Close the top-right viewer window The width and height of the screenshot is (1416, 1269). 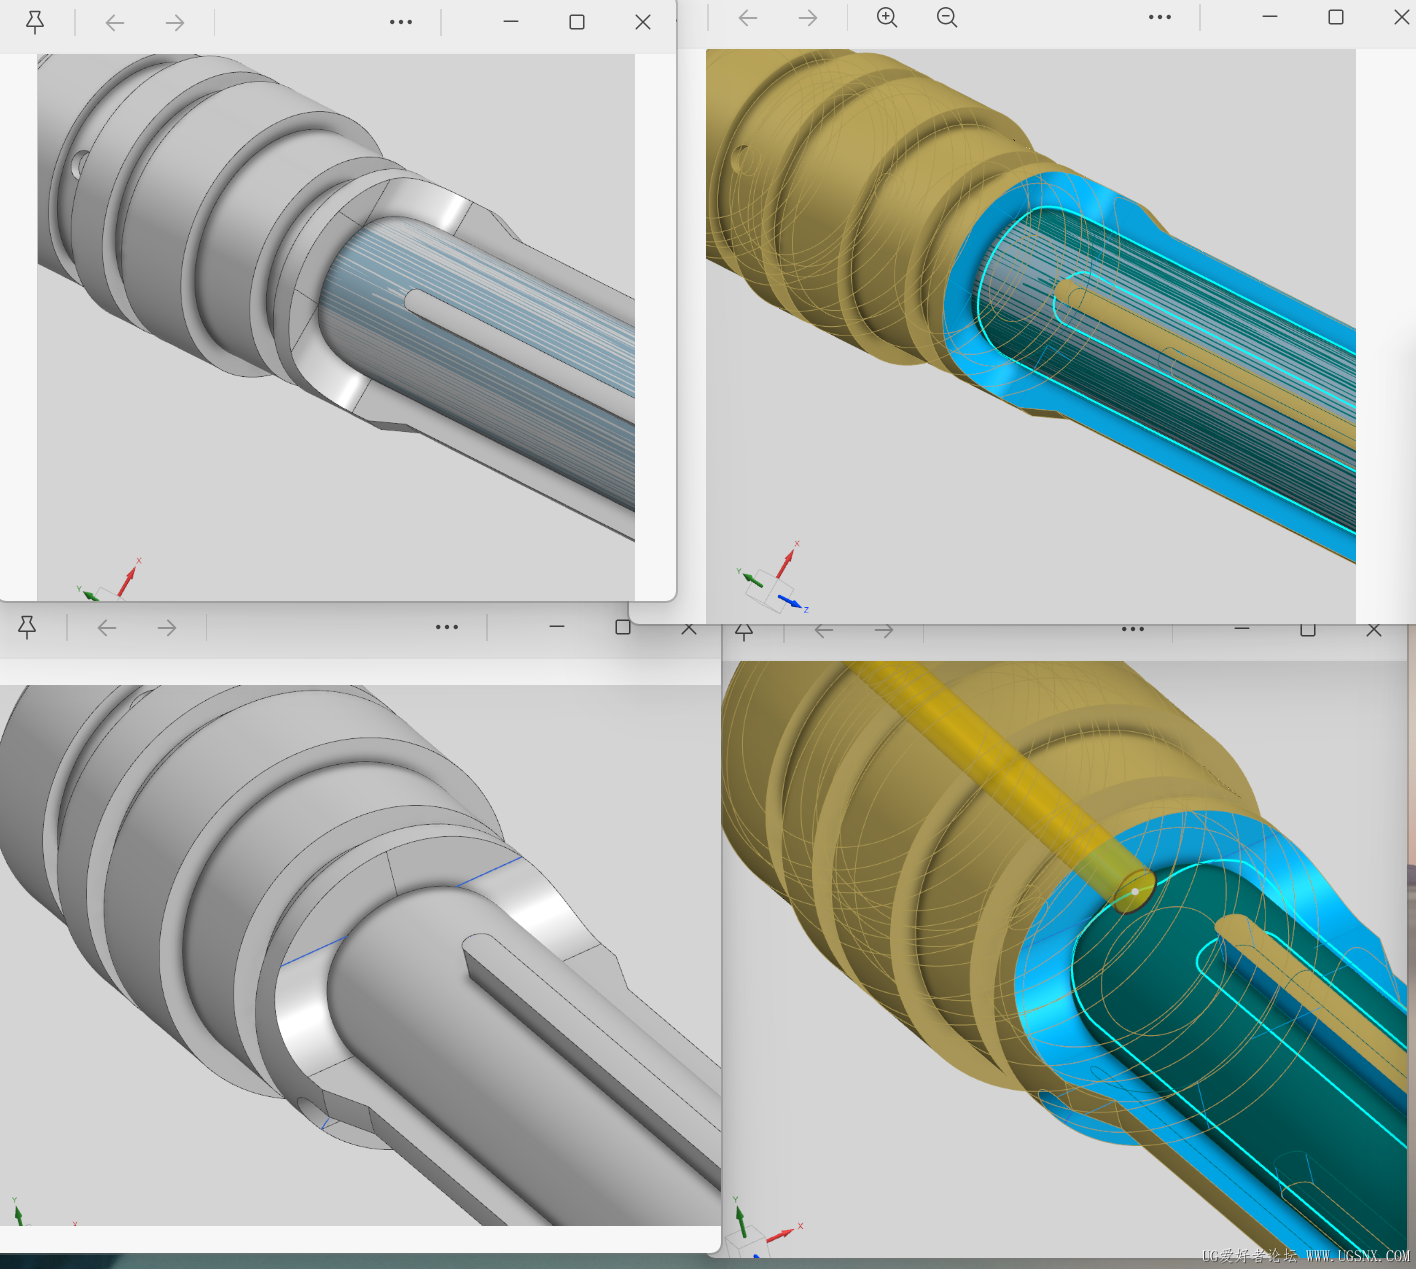(x=1402, y=17)
